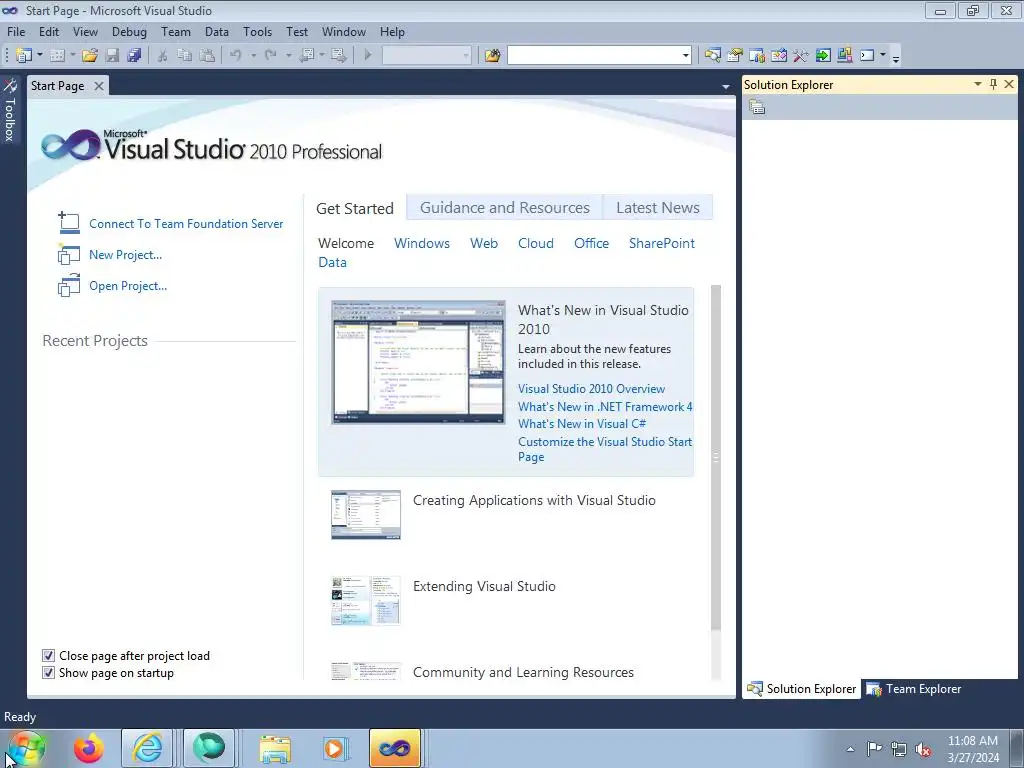Click the Add New Item toolbar icon
The width and height of the screenshot is (1024, 768).
[x=57, y=56]
